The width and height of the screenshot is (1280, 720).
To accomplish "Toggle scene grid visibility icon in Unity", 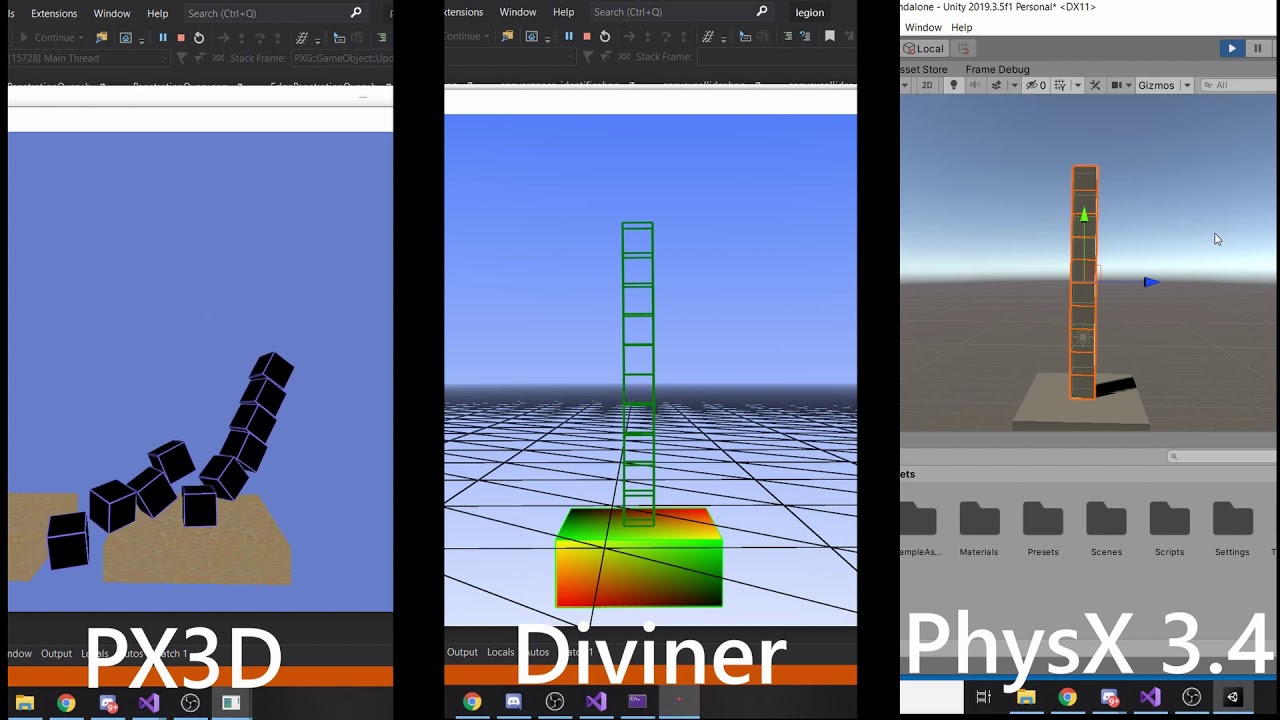I will click(x=1060, y=85).
